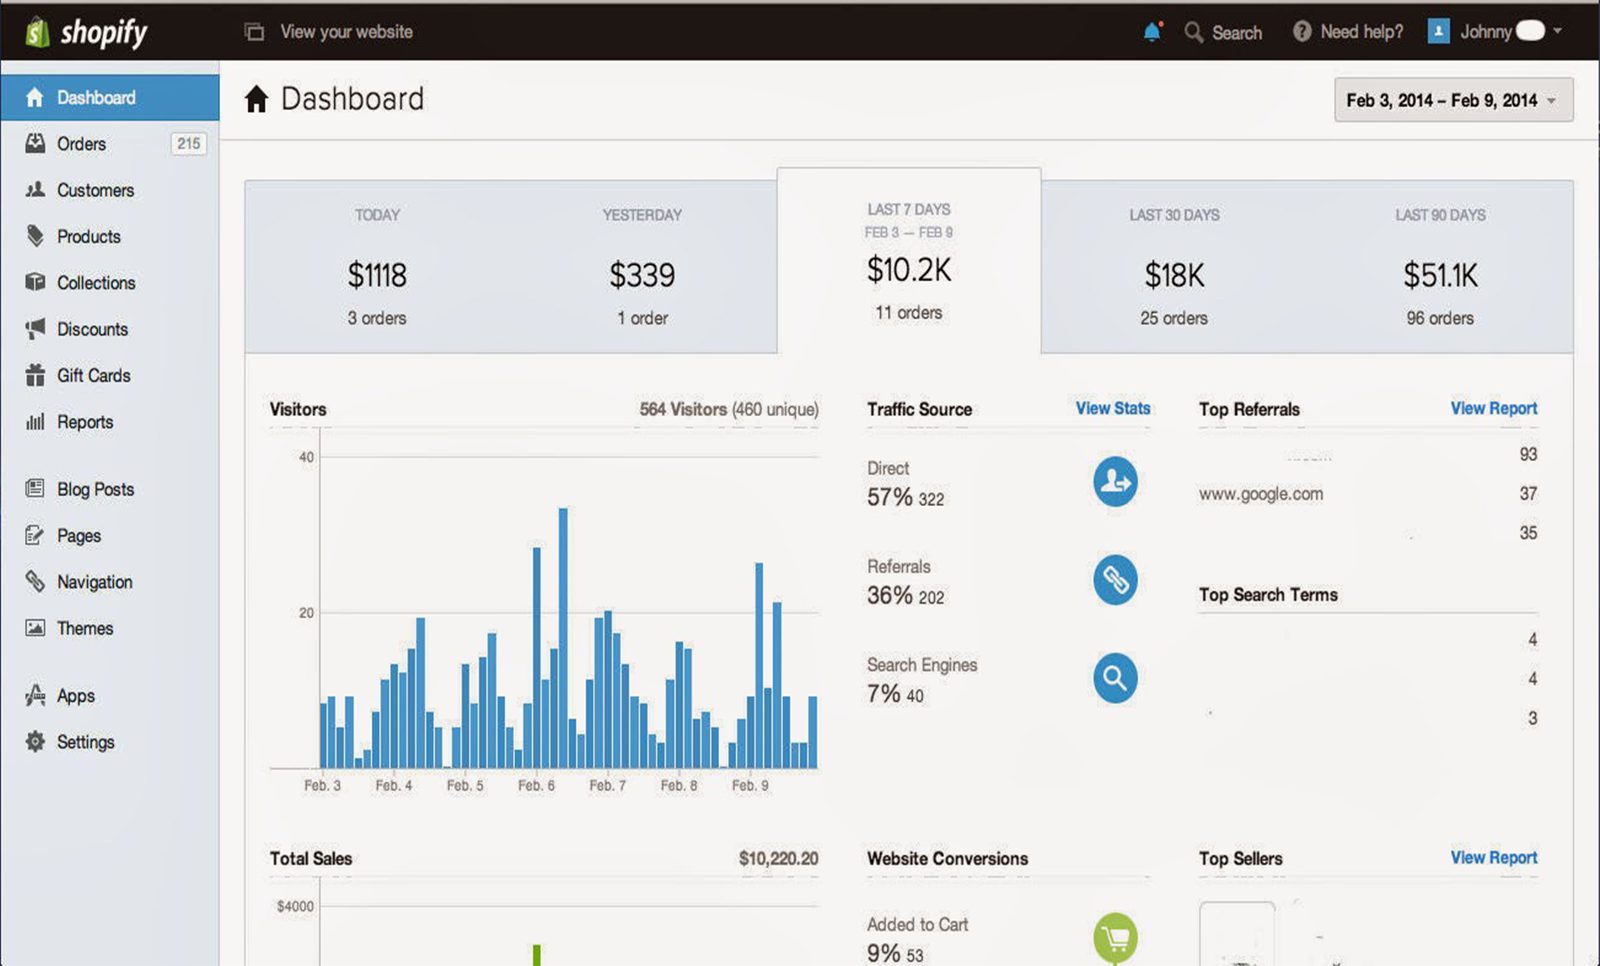1600x966 pixels.
Task: Open View Report for Top Referrals
Action: [1493, 408]
